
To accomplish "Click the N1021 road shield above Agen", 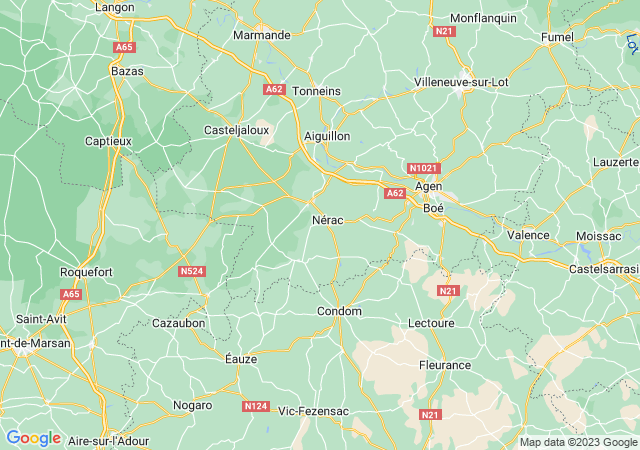I will pyautogui.click(x=424, y=168).
